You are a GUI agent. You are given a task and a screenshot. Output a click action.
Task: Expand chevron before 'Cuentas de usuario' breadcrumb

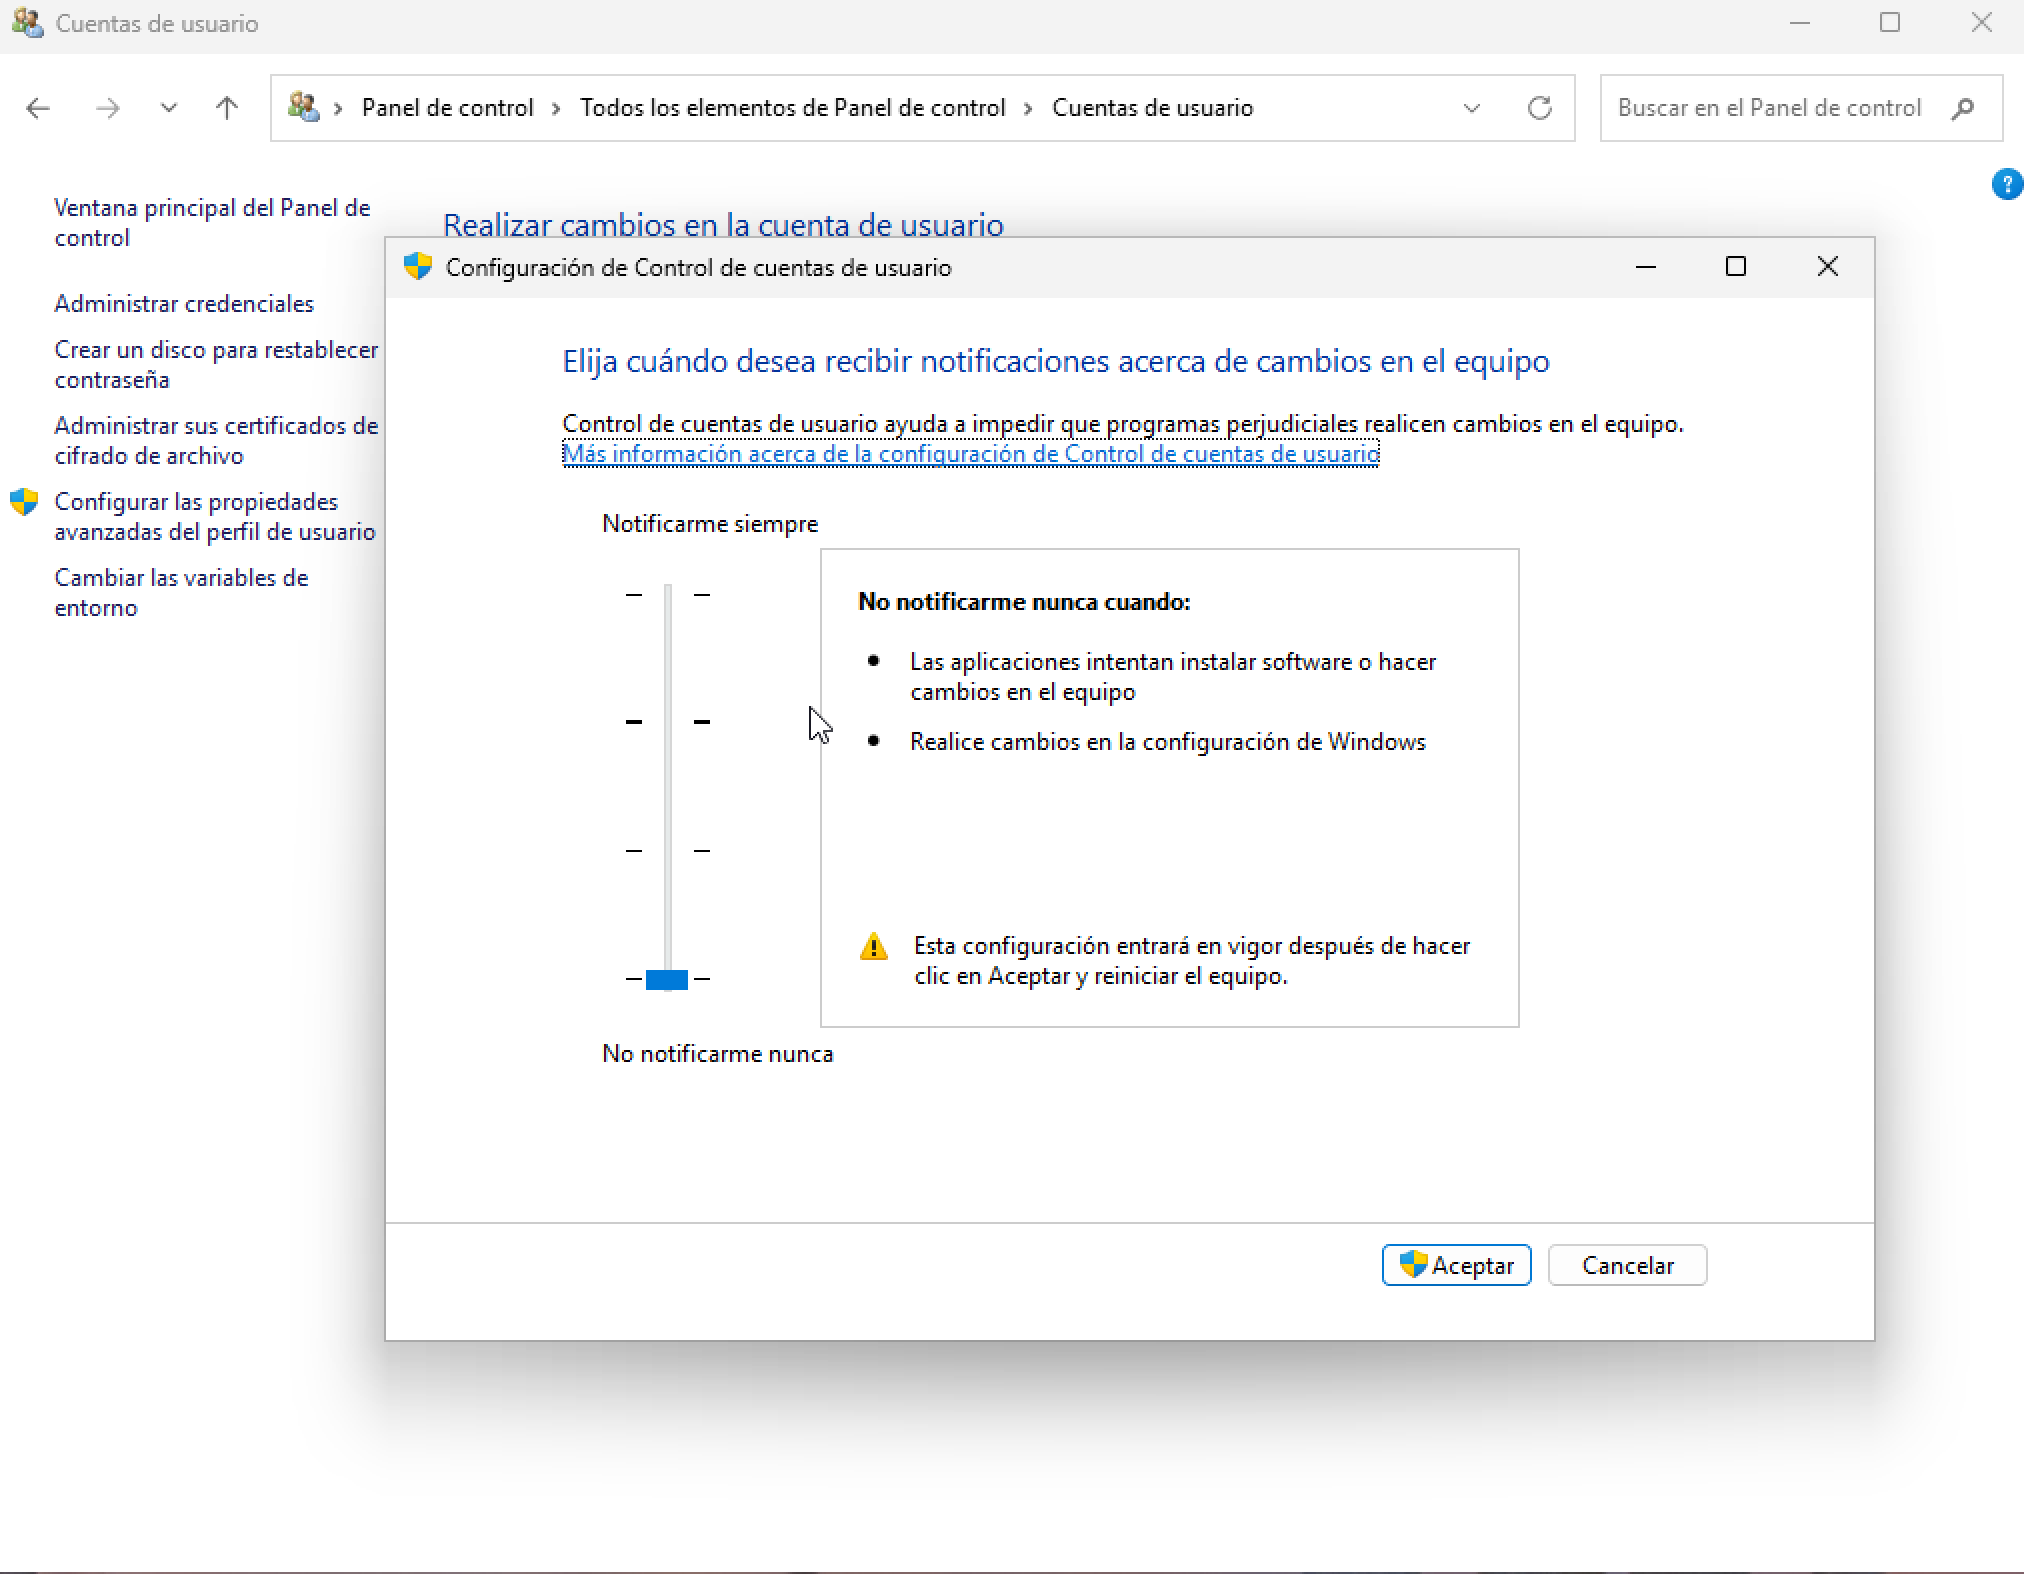[x=1028, y=108]
